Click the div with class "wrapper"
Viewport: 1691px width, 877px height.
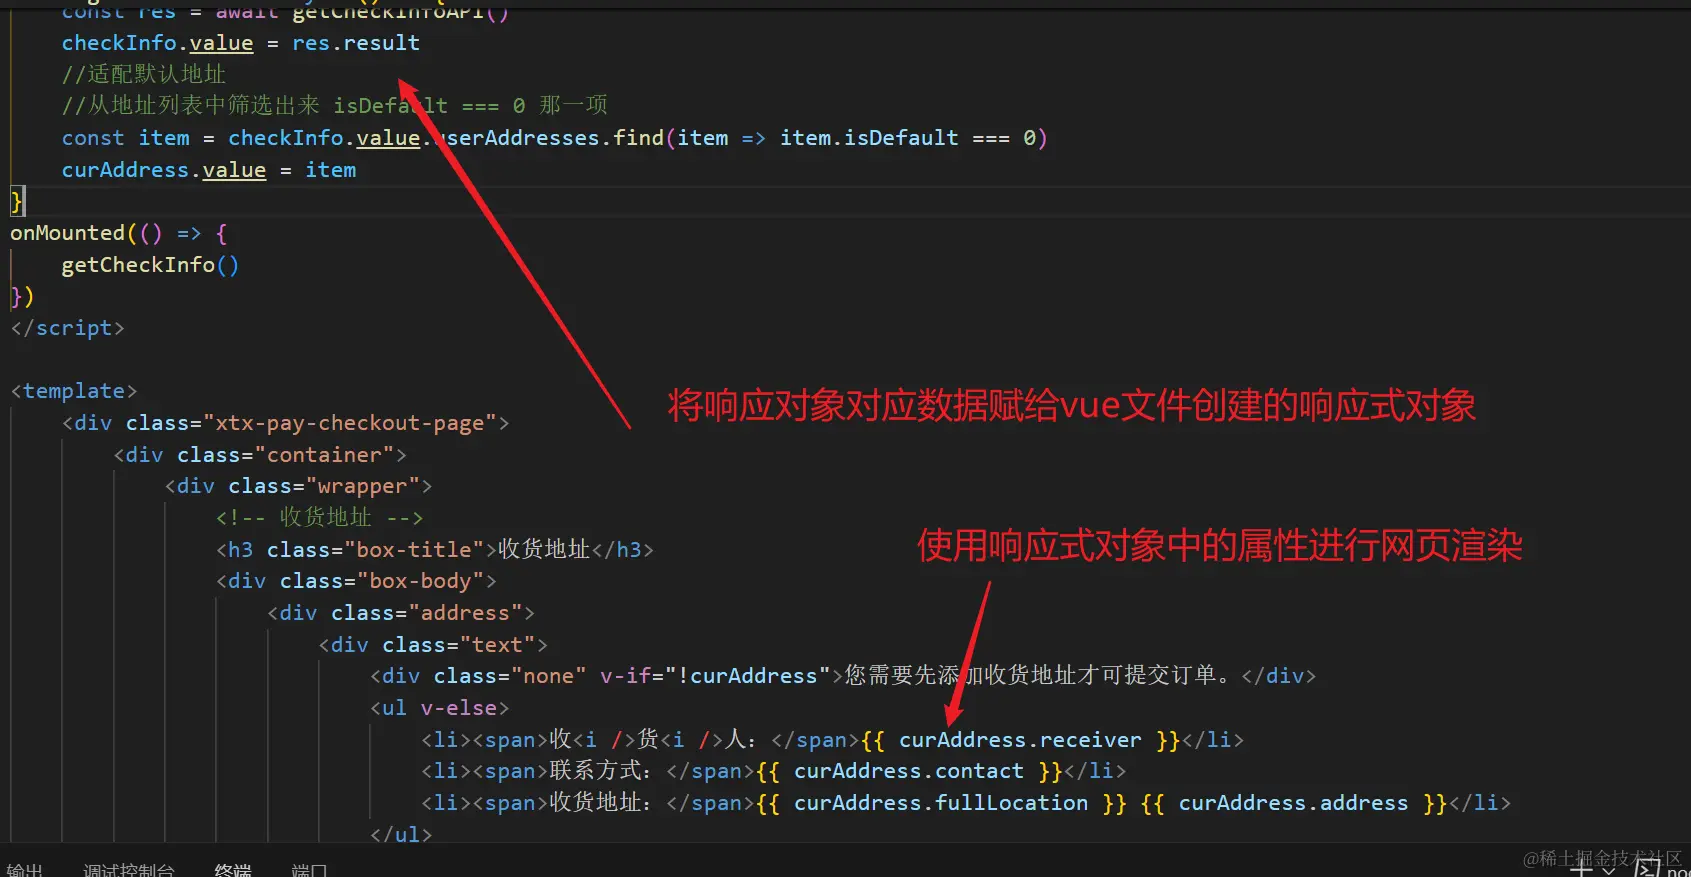point(298,486)
